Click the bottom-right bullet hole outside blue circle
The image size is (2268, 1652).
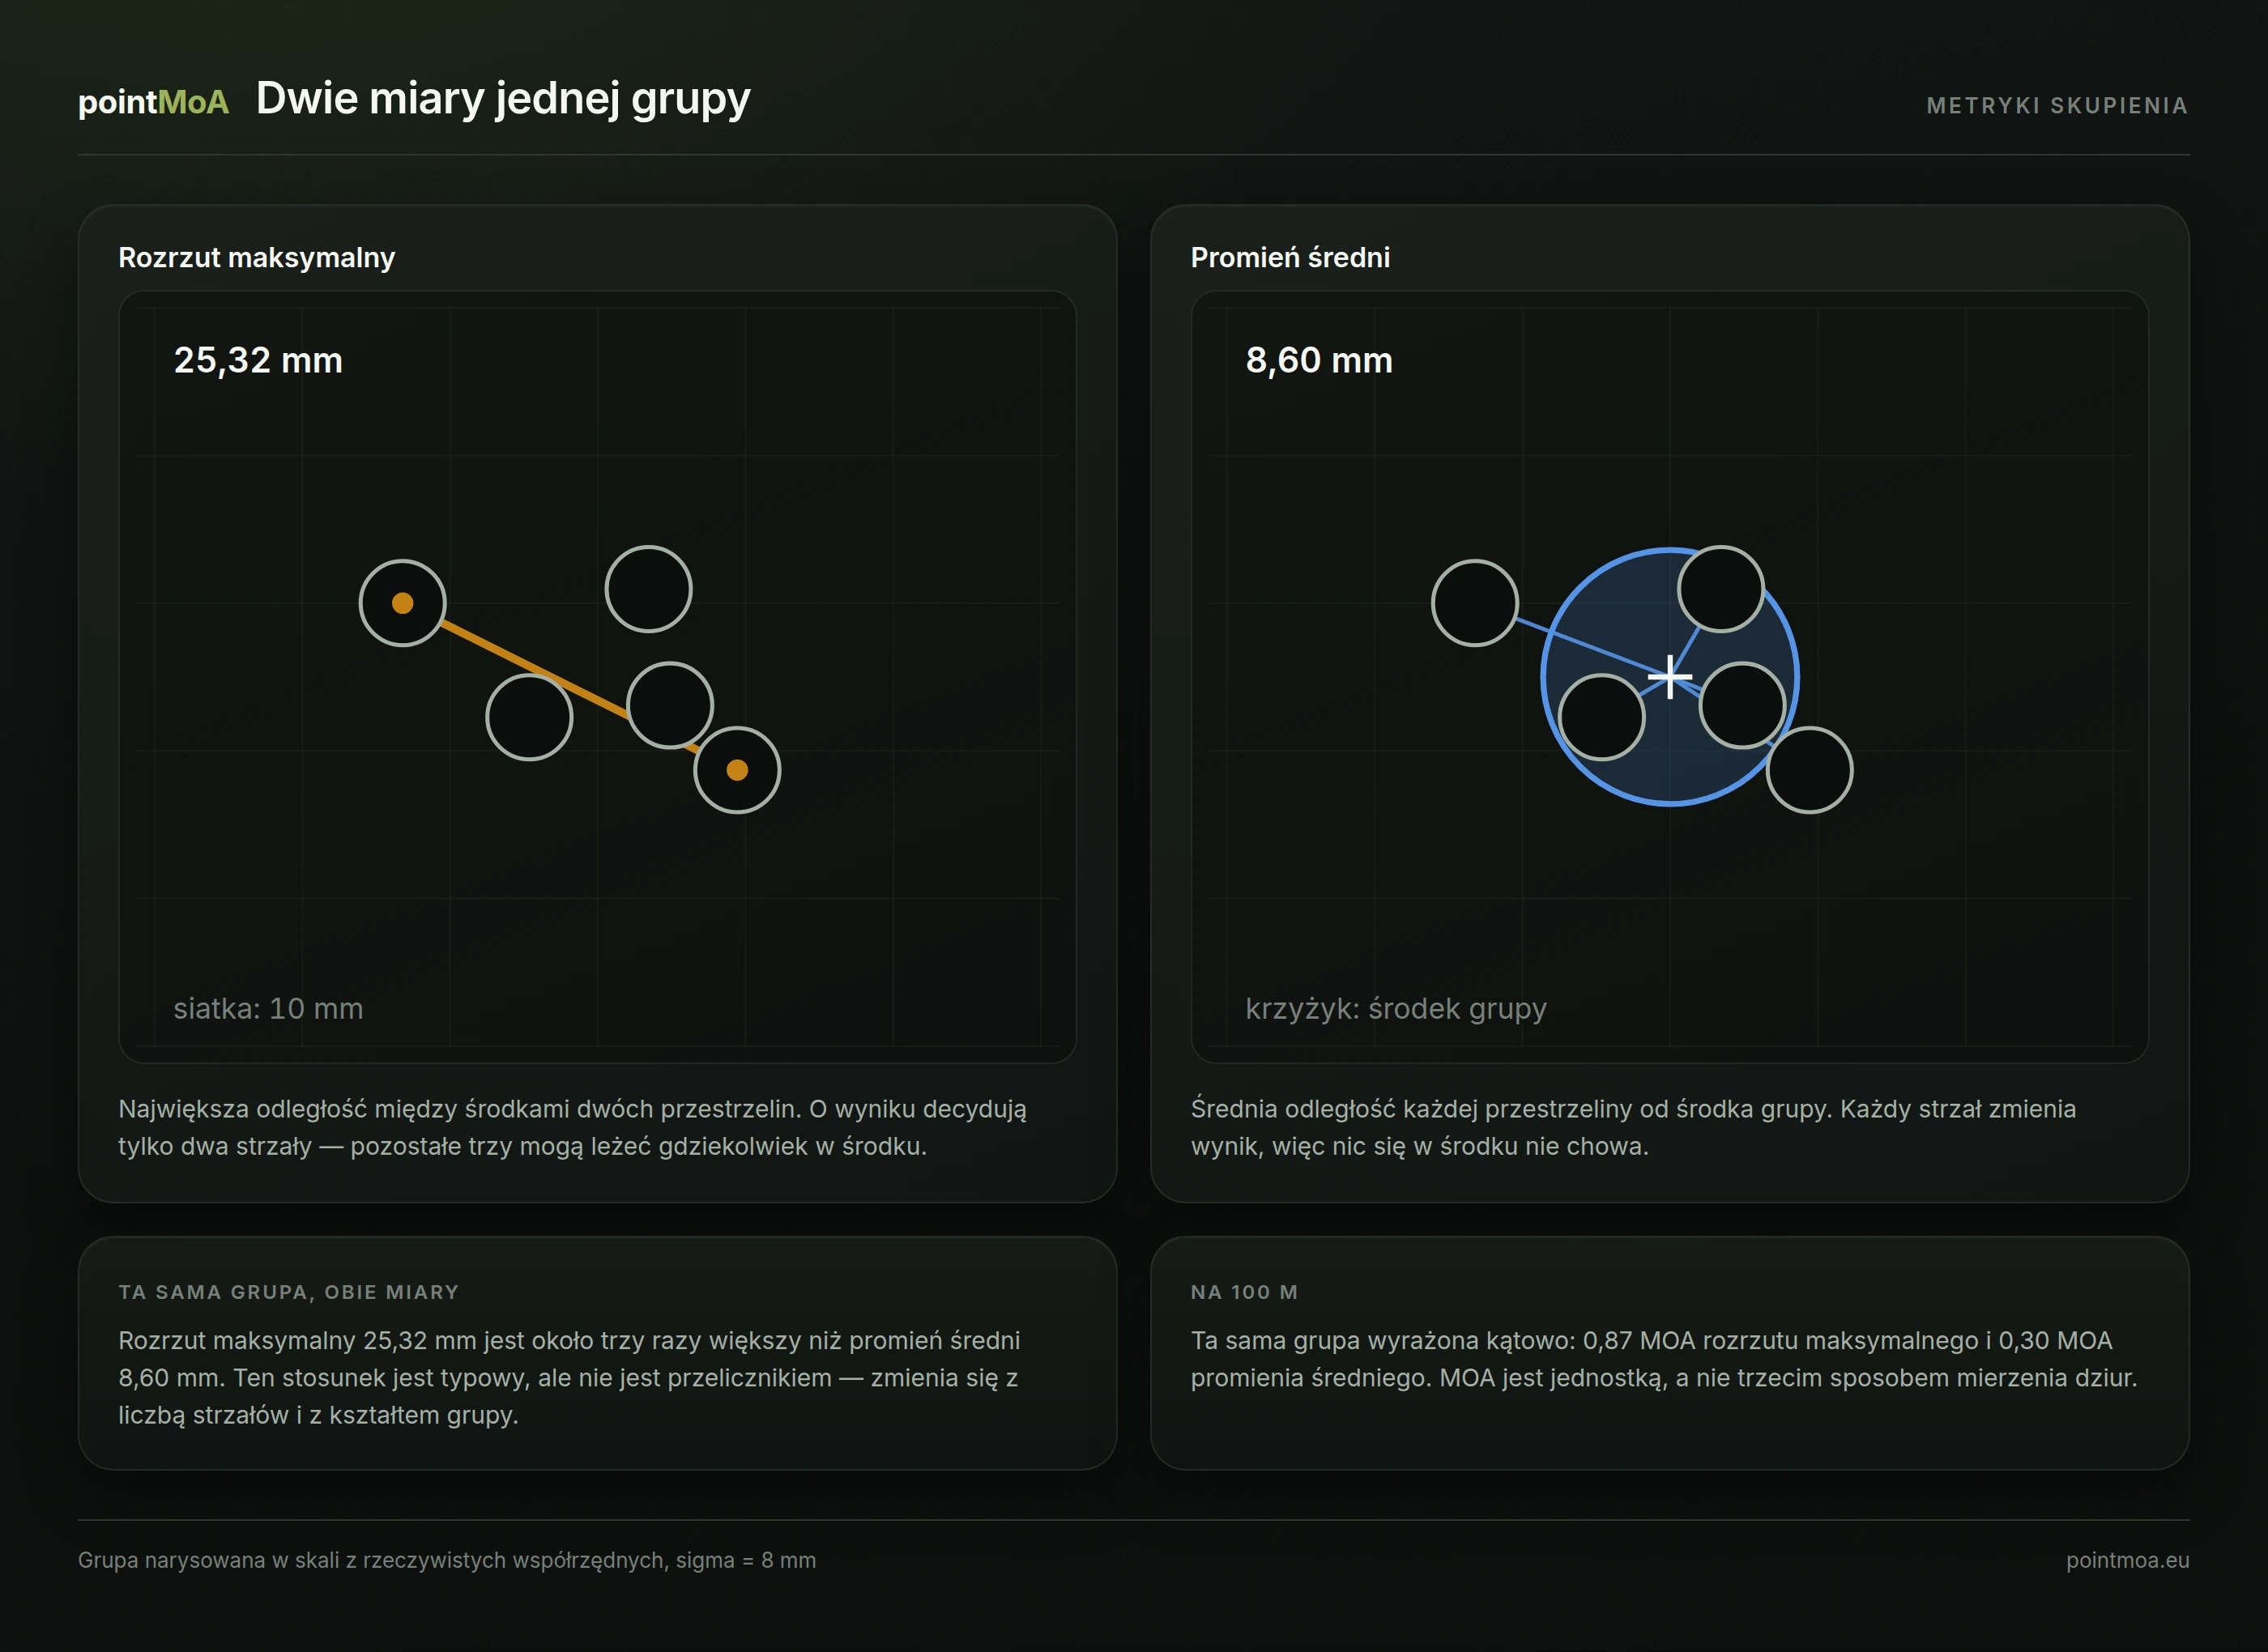coord(1810,770)
